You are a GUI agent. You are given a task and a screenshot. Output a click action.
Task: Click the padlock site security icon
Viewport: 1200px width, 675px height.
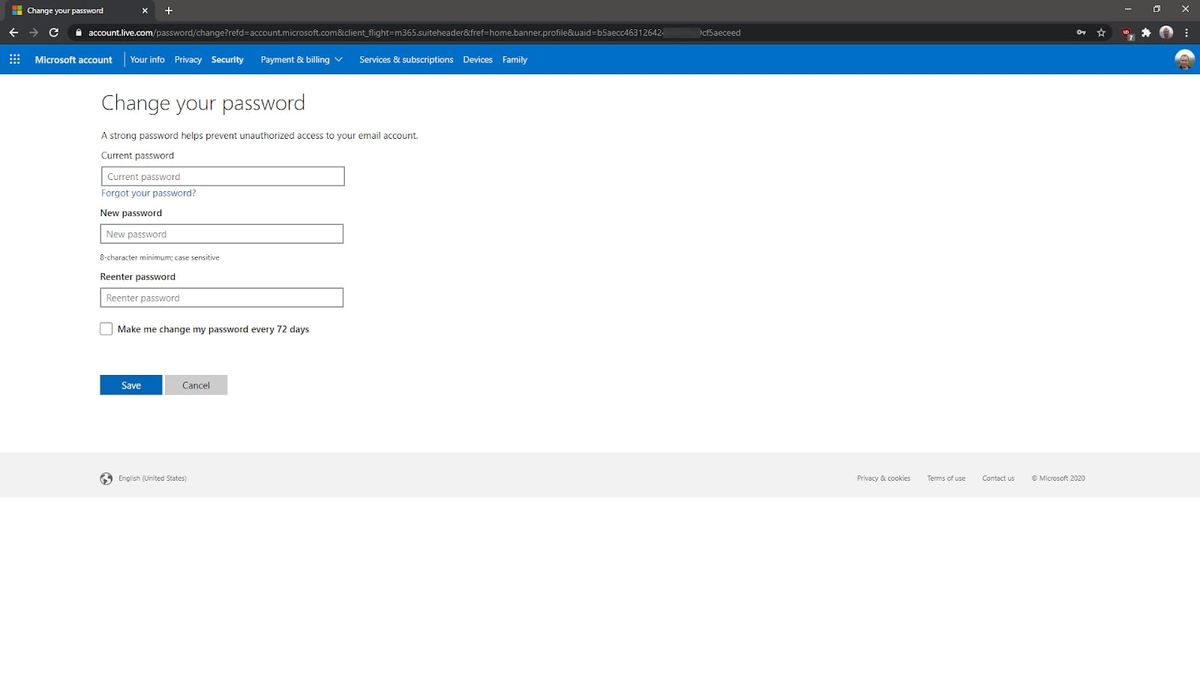point(77,32)
